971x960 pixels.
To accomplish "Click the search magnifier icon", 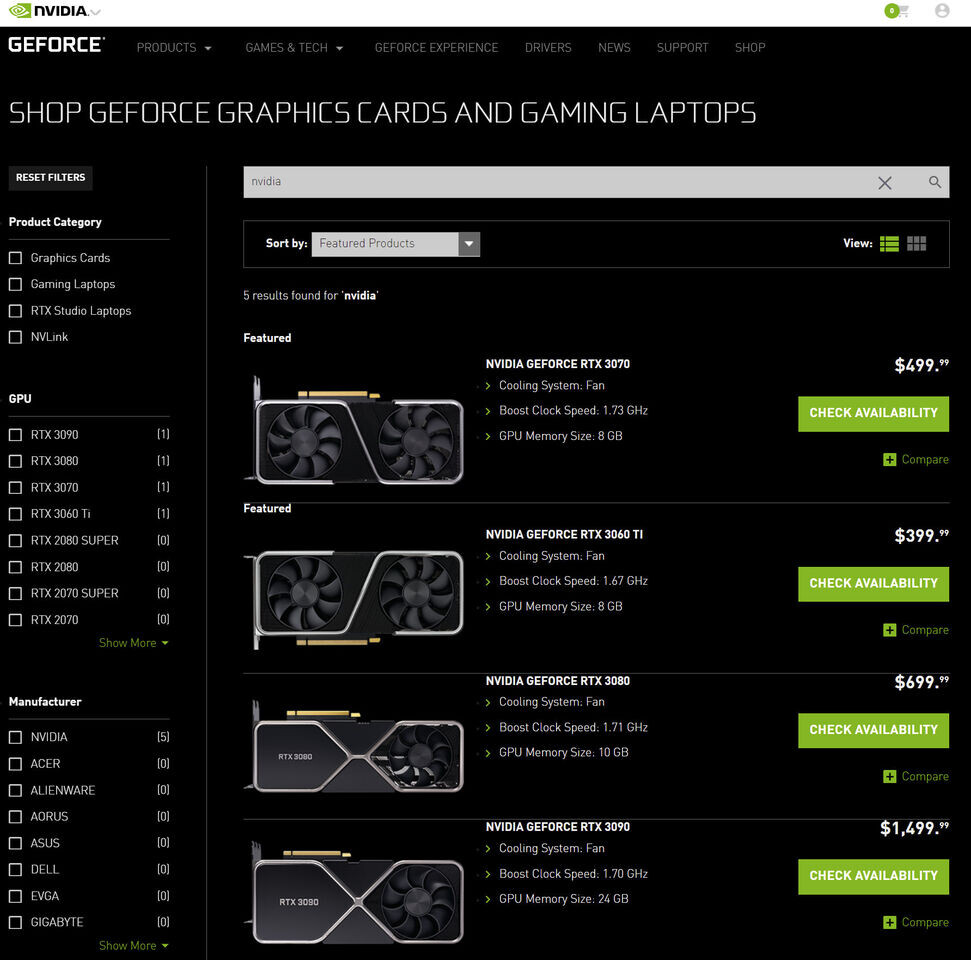I will coord(934,182).
